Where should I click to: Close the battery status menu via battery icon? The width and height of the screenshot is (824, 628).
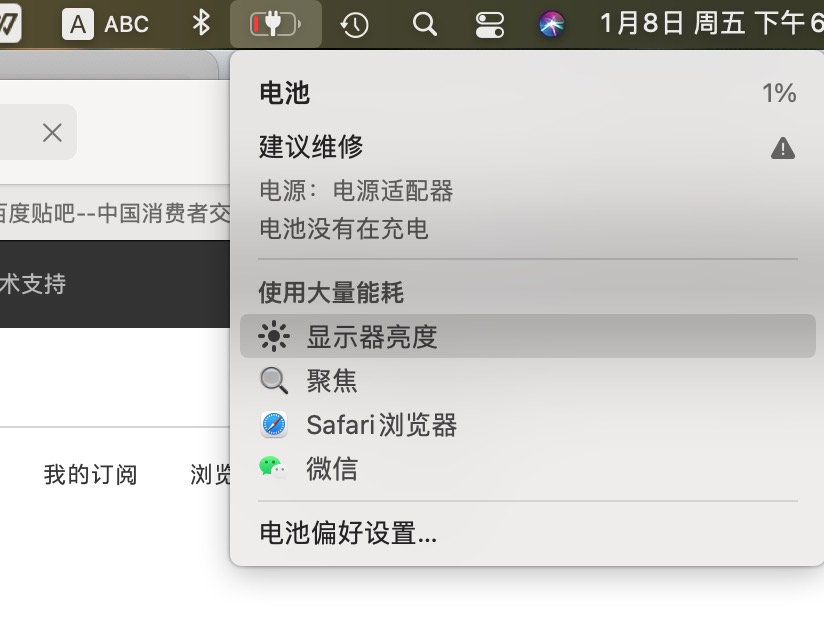click(275, 24)
